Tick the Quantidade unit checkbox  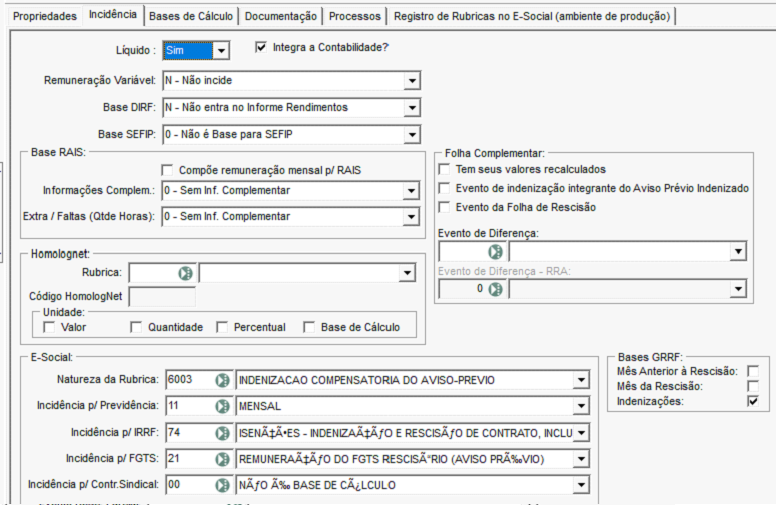(136, 327)
